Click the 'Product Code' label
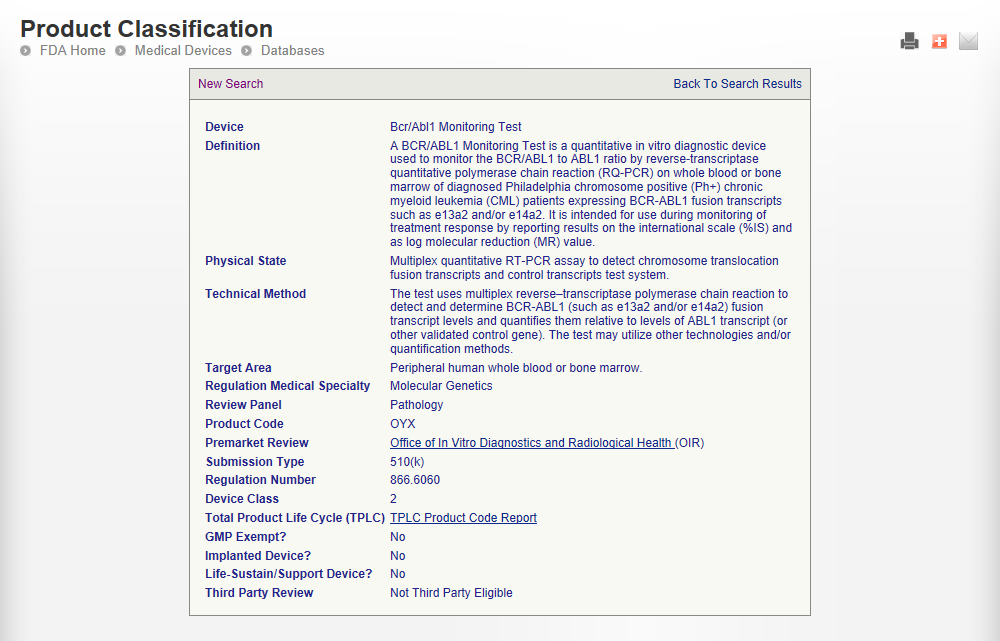This screenshot has height=641, width=1000. pos(244,424)
